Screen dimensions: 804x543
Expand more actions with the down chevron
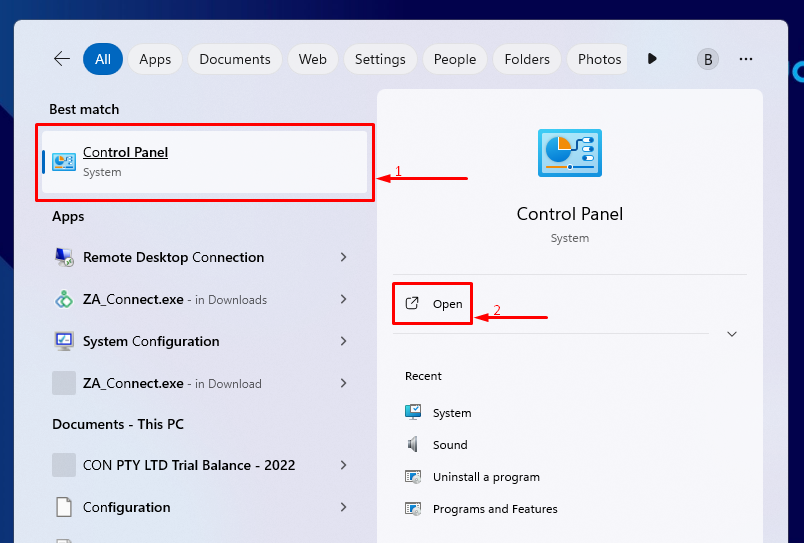point(732,334)
